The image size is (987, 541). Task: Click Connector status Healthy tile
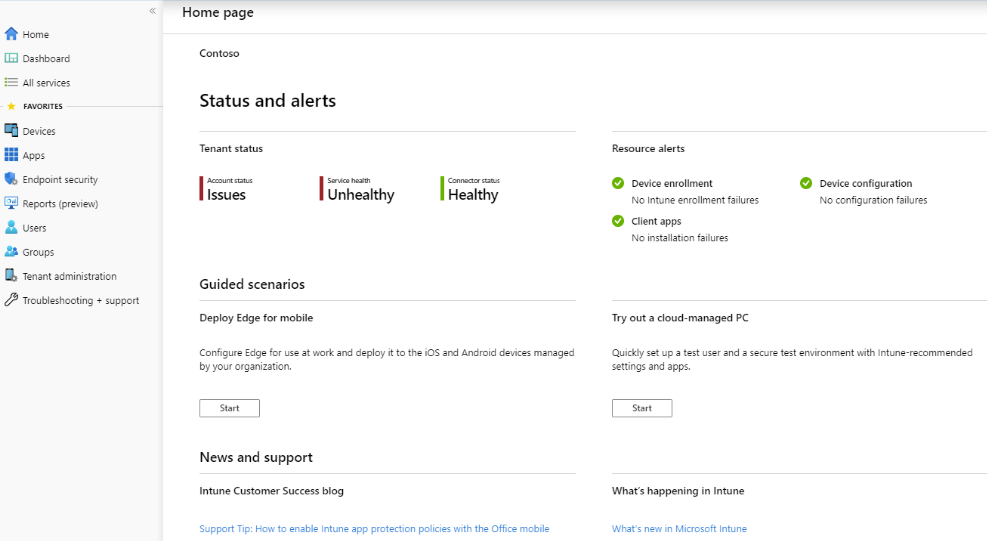coord(470,189)
